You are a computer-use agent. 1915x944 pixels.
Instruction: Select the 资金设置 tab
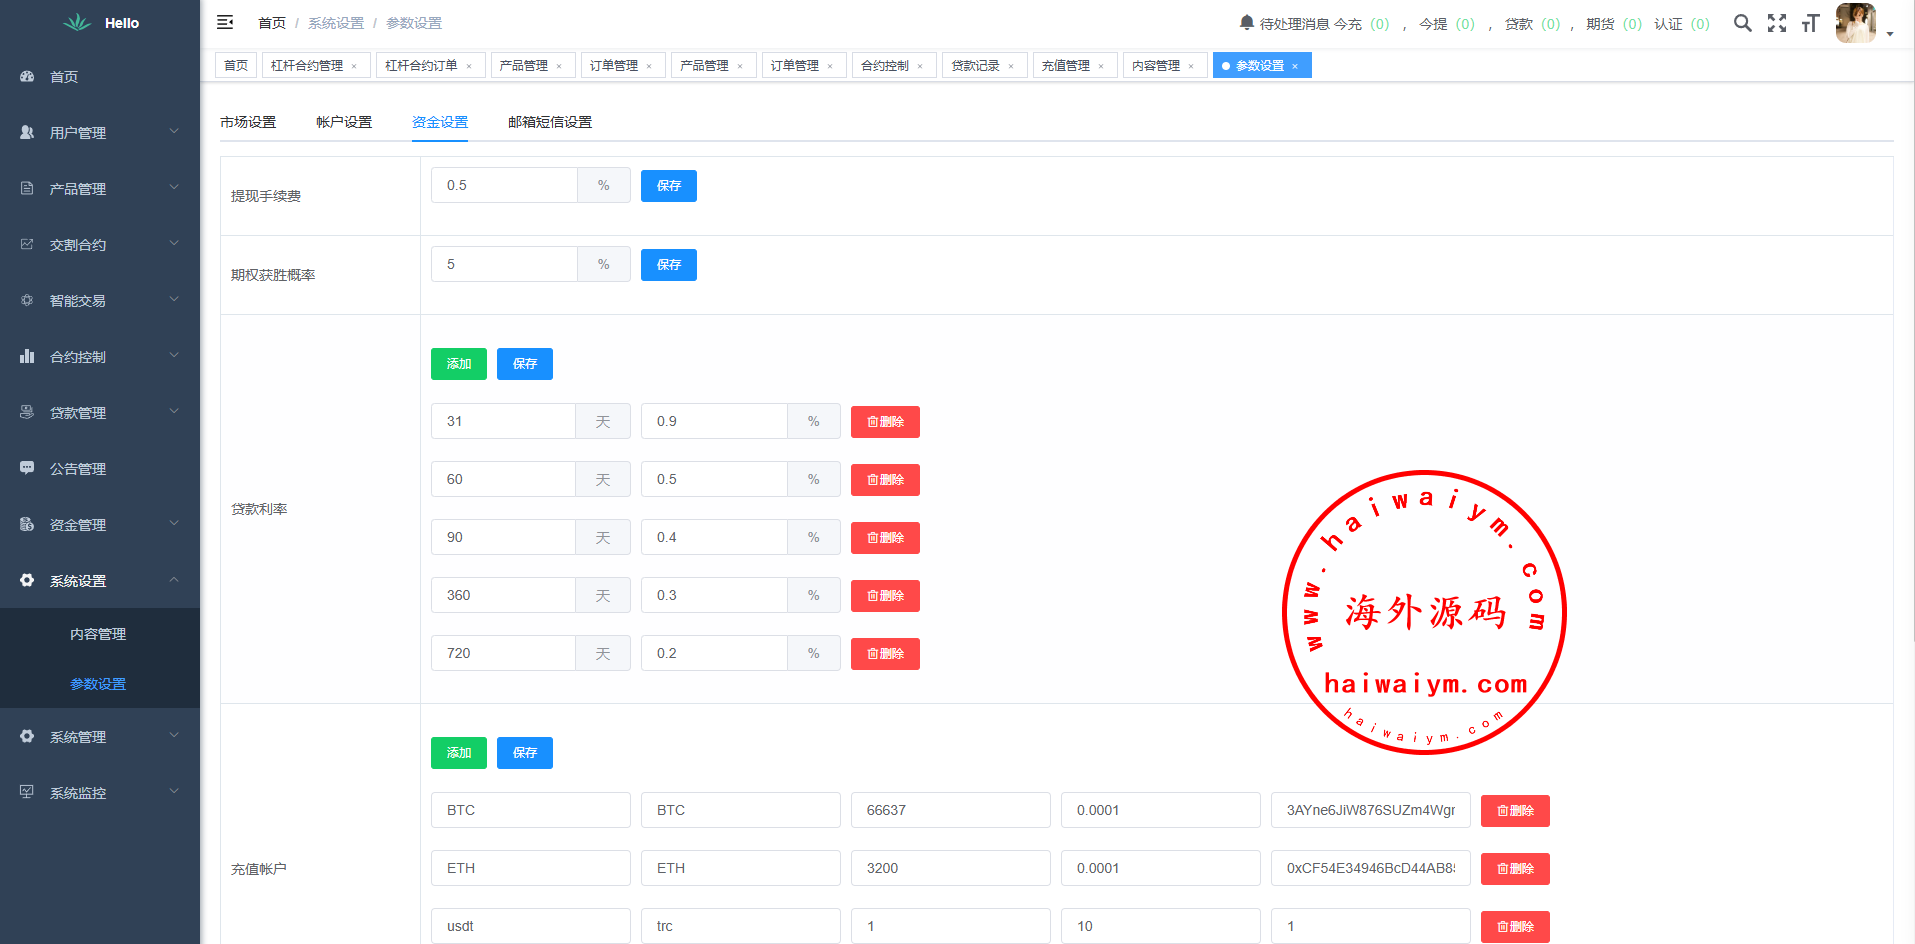click(x=440, y=122)
